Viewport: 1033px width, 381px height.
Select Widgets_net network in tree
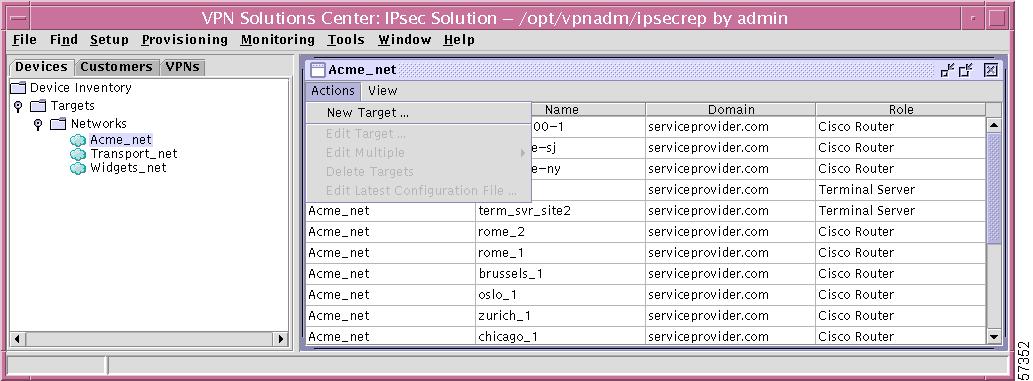(x=128, y=167)
